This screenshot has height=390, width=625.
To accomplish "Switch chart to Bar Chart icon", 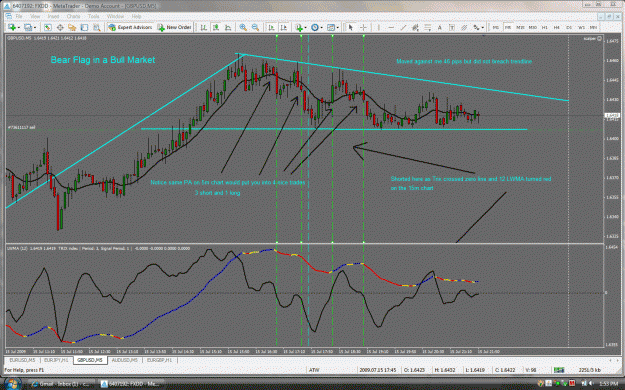I will click(203, 27).
